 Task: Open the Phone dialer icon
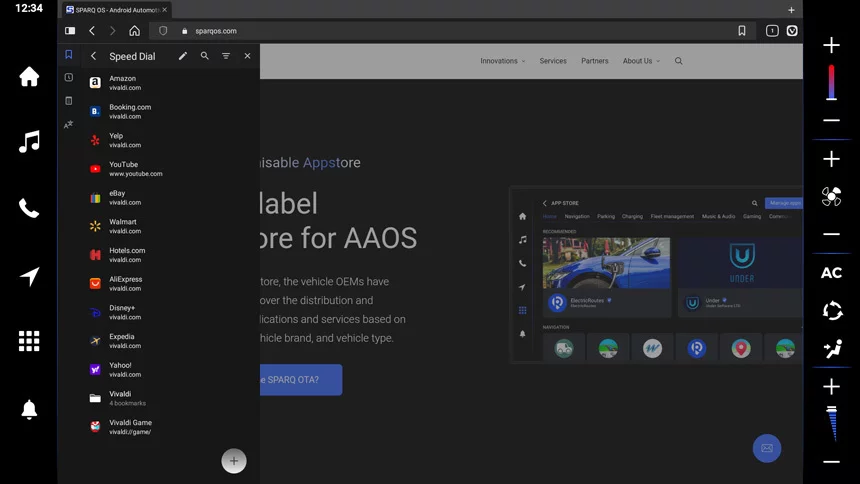(x=29, y=208)
